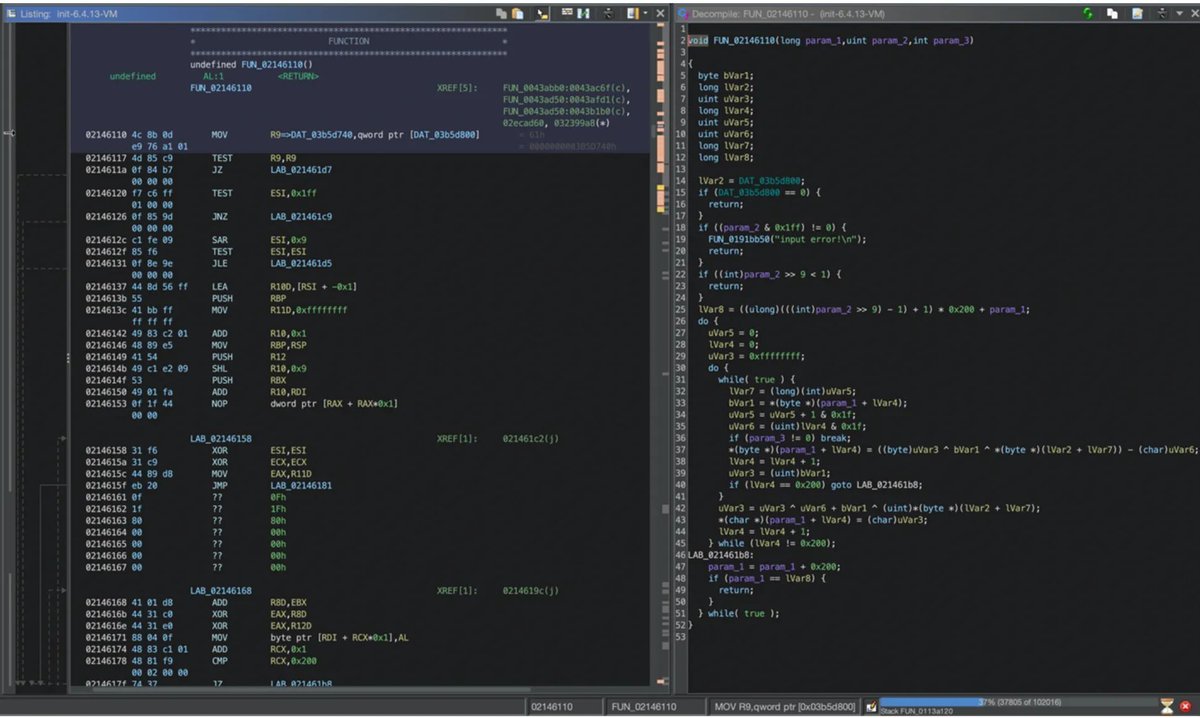Click the Paste icon in the Listing toolbar
Viewport: 1200px width, 718px height.
pos(517,12)
